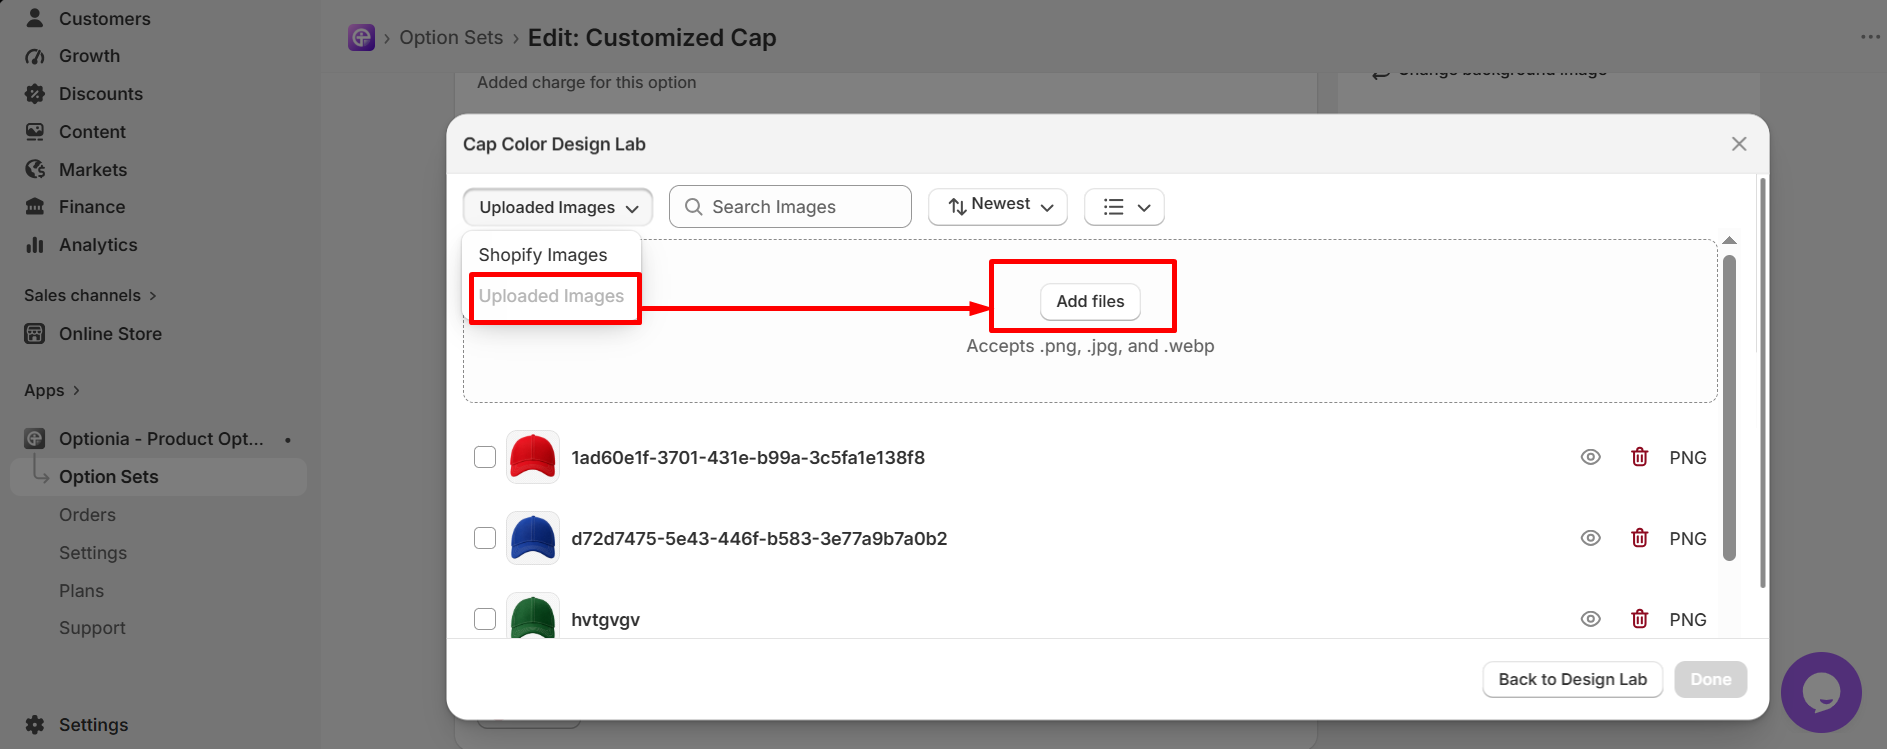
Task: Click the Analytics bar chart icon
Action: pos(35,245)
